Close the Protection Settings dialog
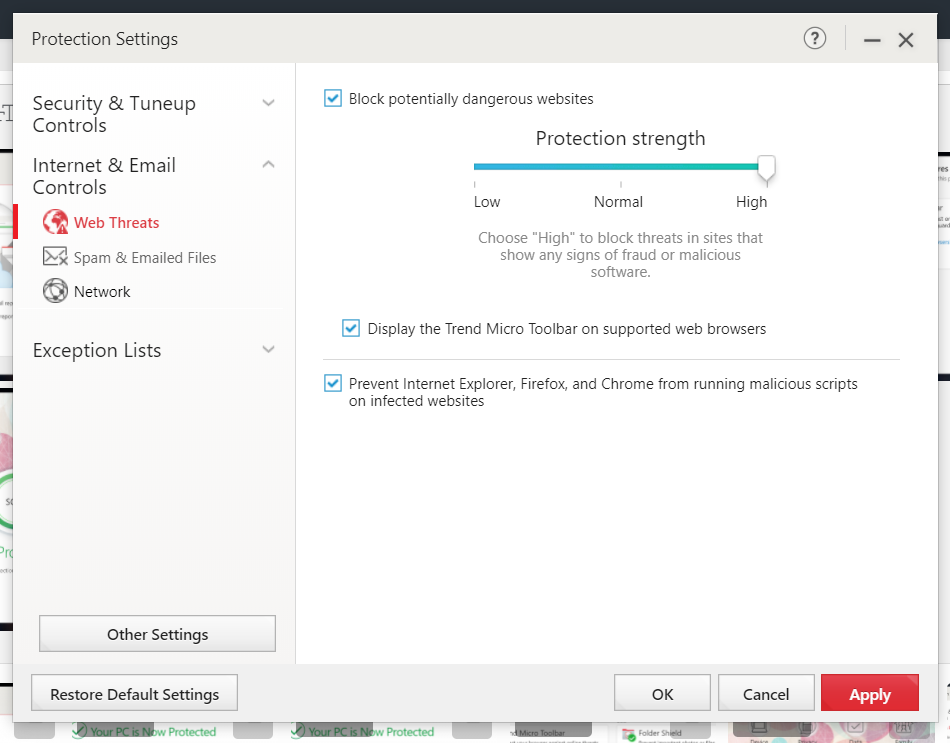 pyautogui.click(x=906, y=40)
